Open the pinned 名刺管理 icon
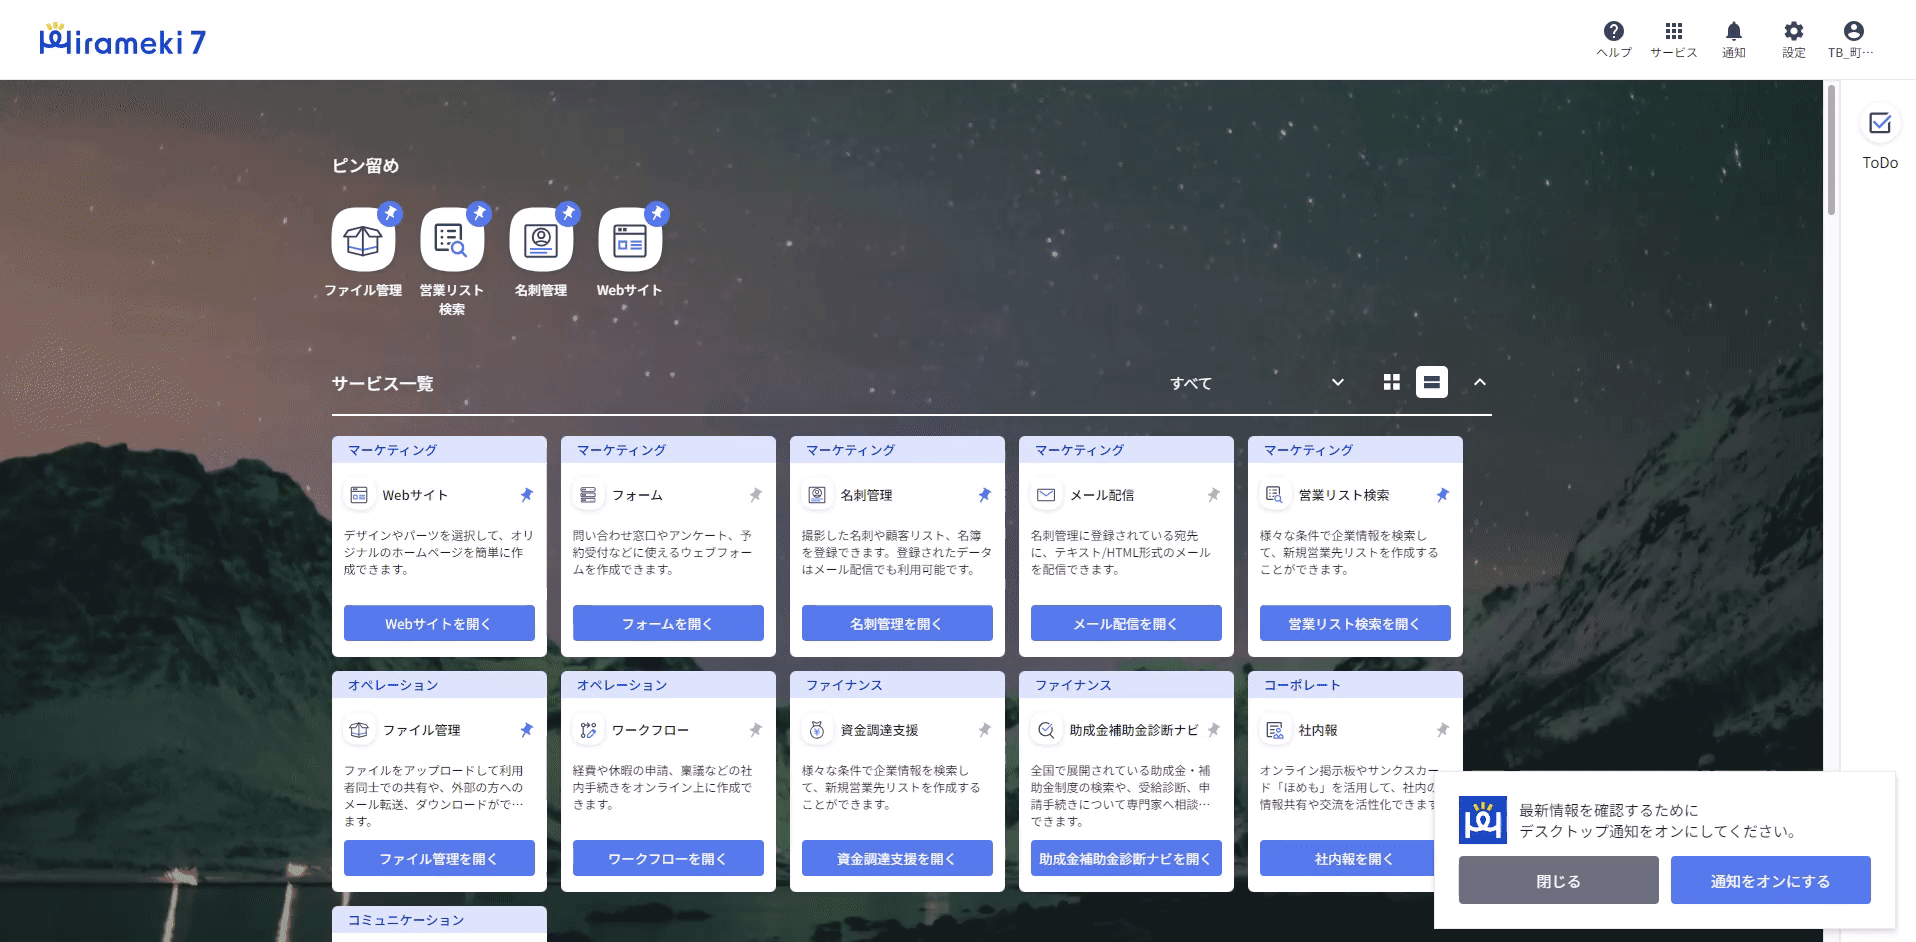The width and height of the screenshot is (1916, 942). tap(541, 241)
